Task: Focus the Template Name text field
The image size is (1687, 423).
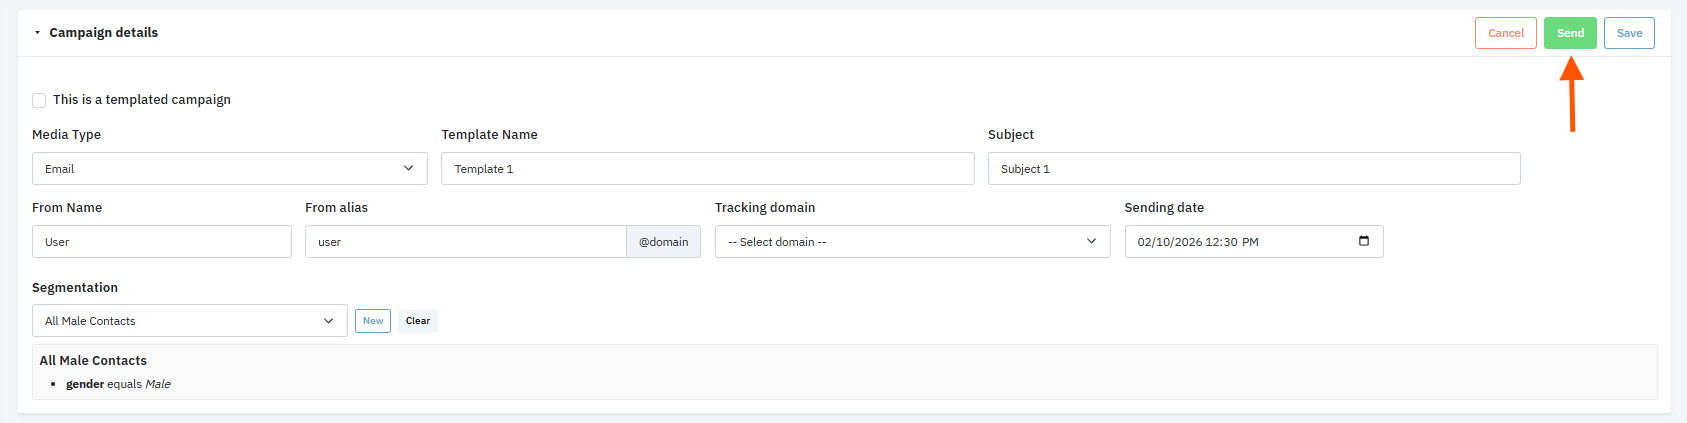Action: coord(707,169)
